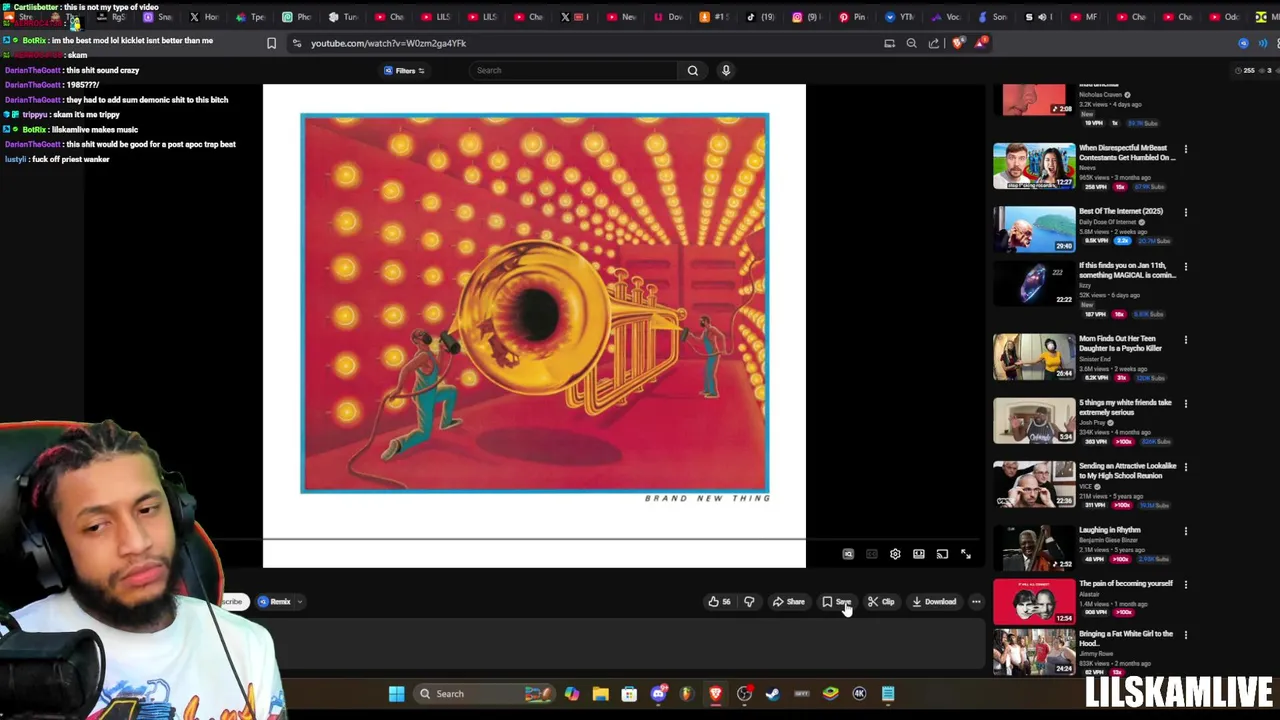
Task: Switch to the TikTok browser tab
Action: pyautogui.click(x=762, y=17)
